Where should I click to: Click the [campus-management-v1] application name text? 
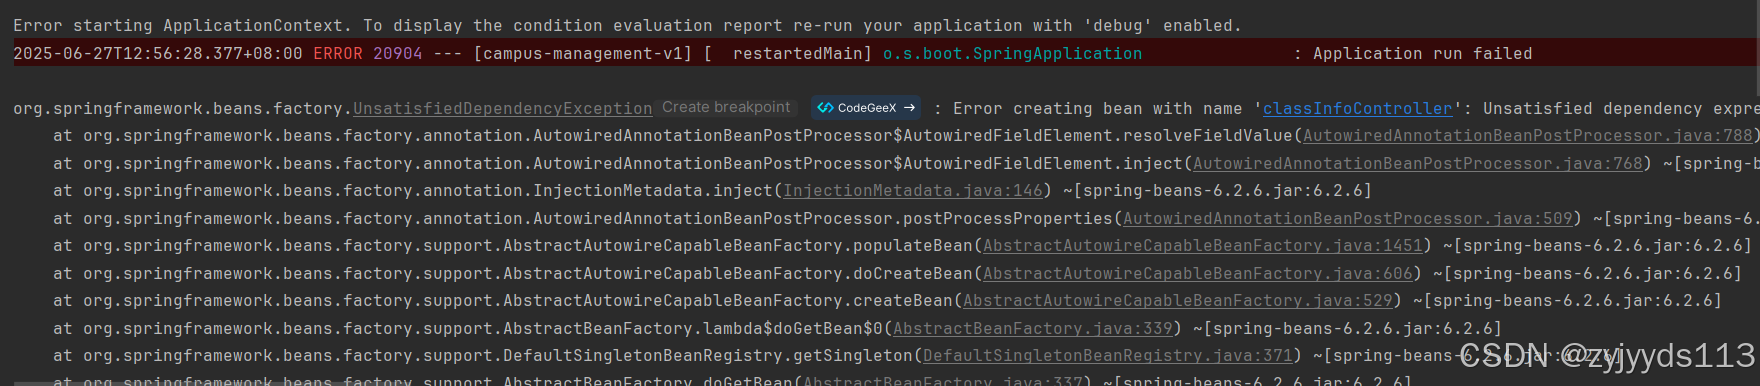click(x=582, y=54)
